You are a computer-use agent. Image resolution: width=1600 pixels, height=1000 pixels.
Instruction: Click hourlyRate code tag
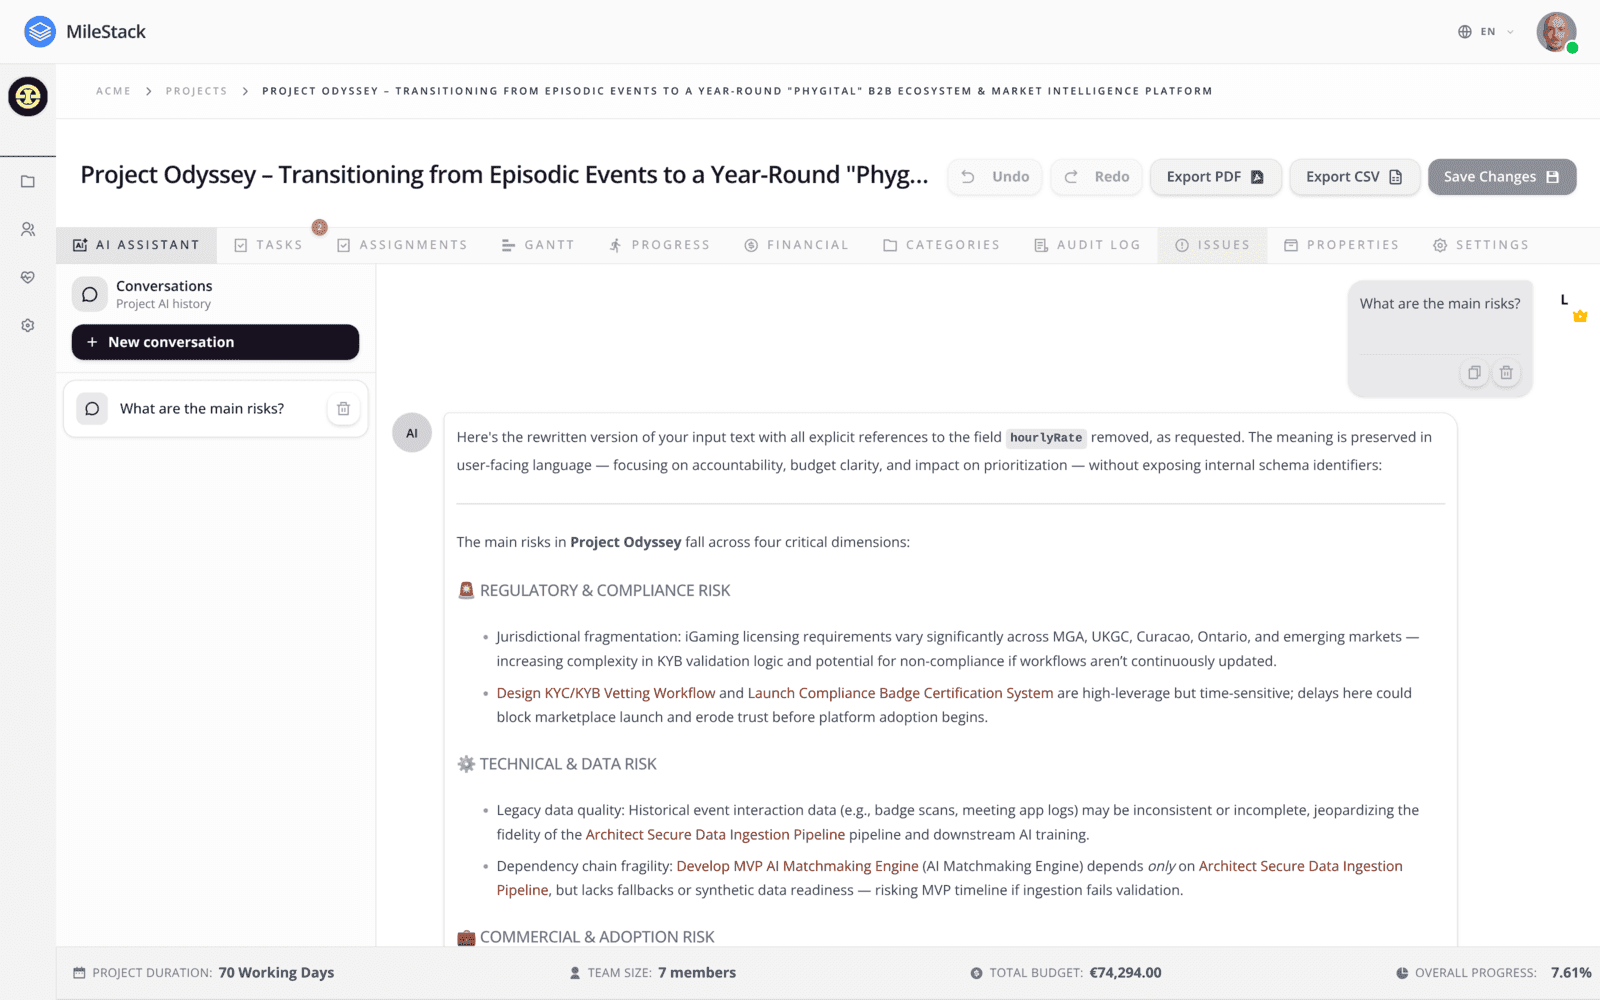tap(1046, 438)
